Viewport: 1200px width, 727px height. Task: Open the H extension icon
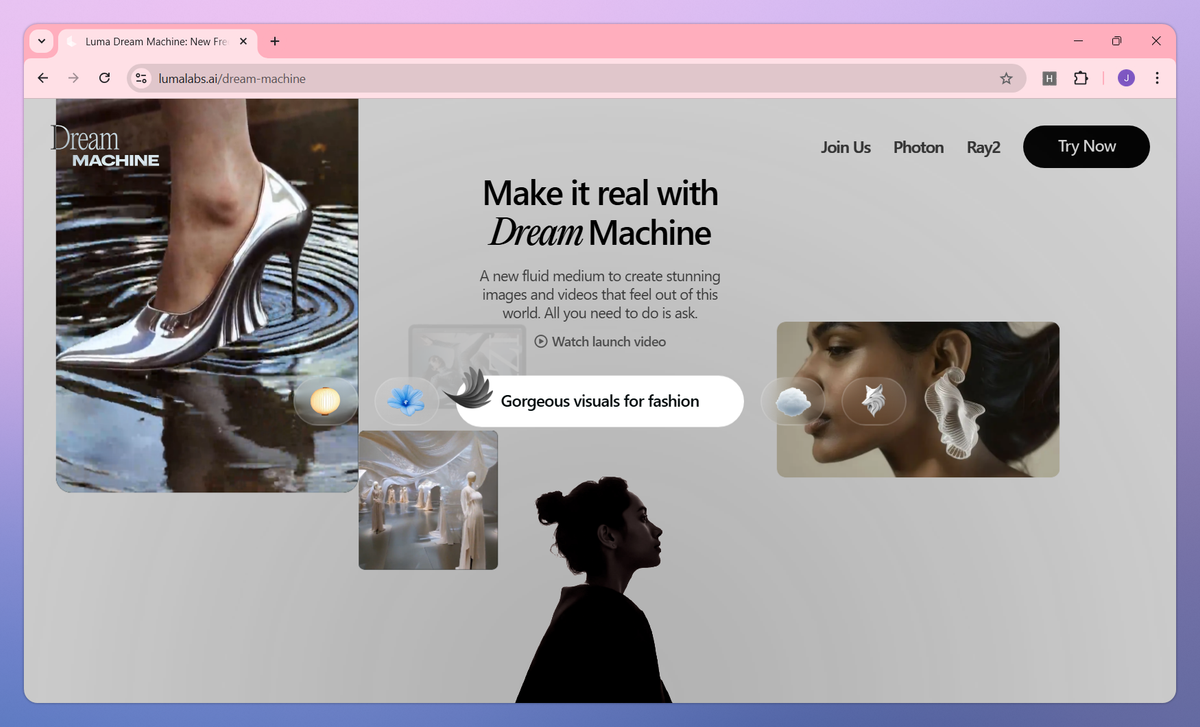pyautogui.click(x=1049, y=78)
